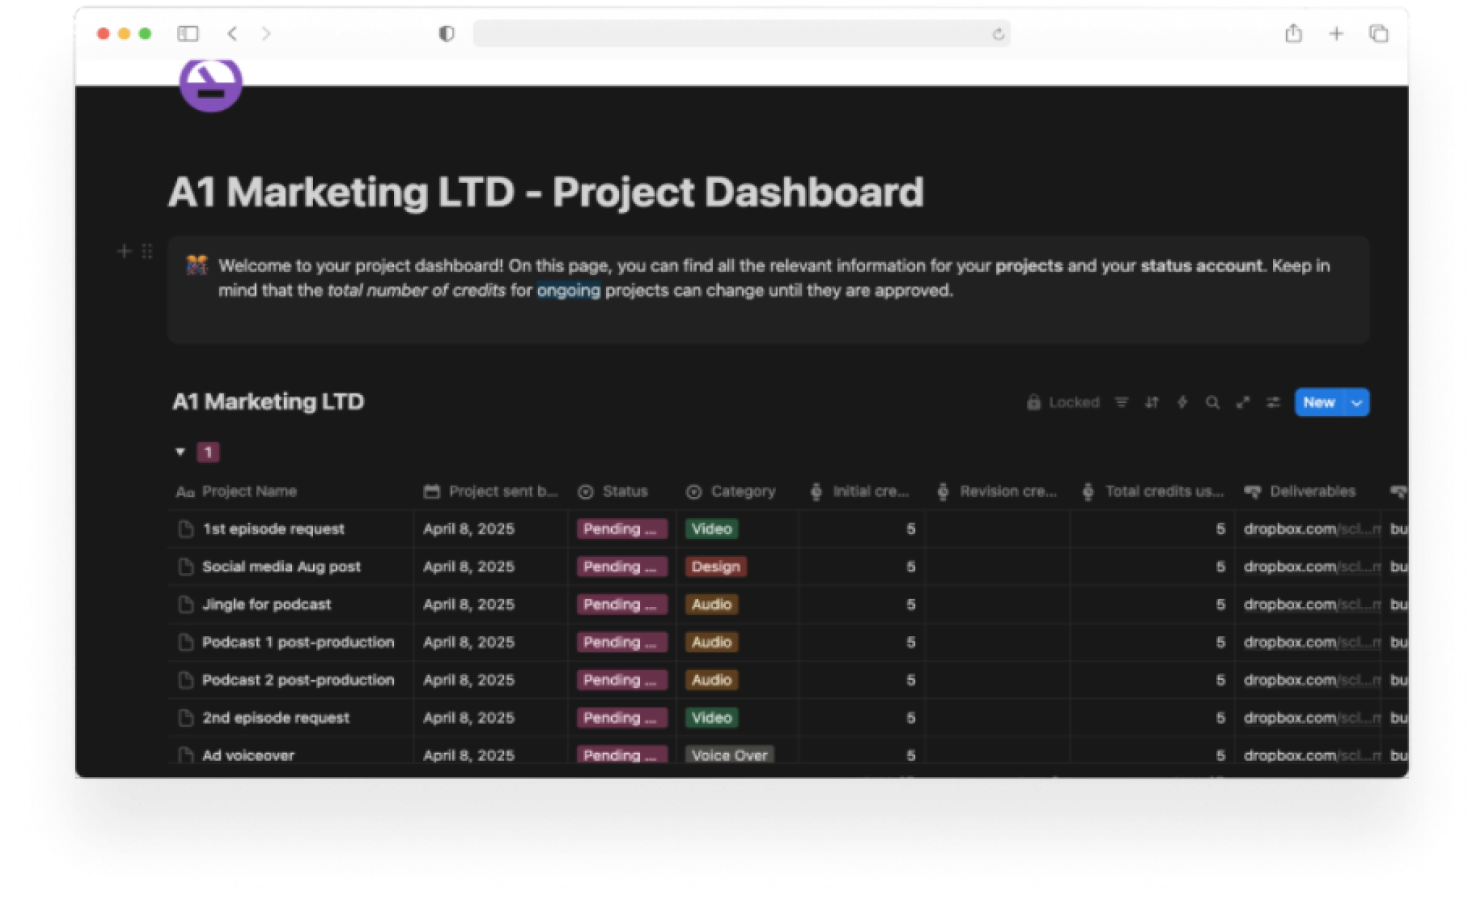Click the total credits value for Jingle for podcast
Screen dimensions: 1484x900
tap(1220, 604)
